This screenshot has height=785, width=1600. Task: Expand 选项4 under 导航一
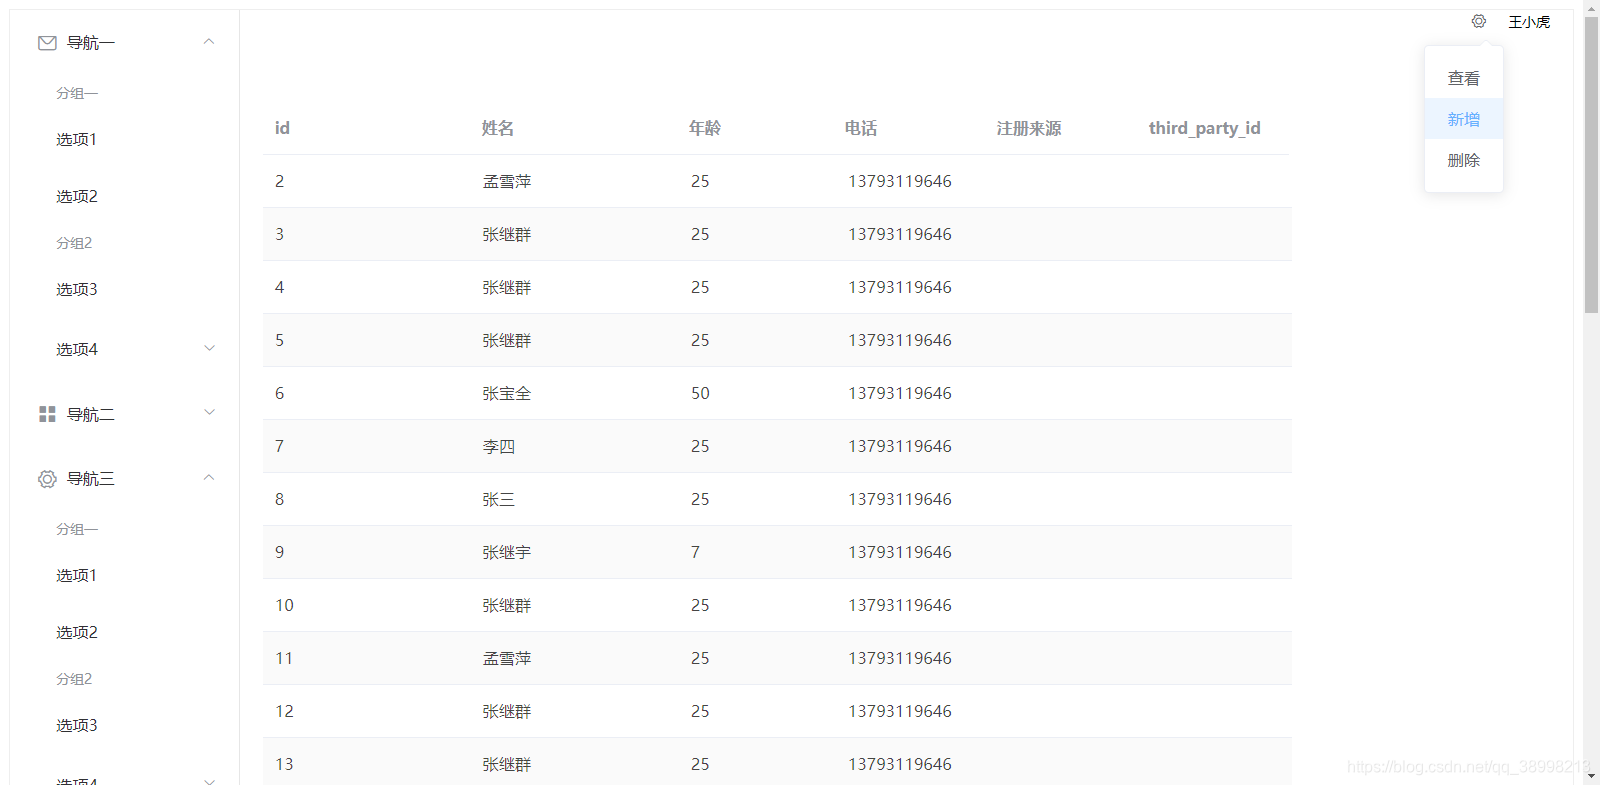[x=209, y=348]
